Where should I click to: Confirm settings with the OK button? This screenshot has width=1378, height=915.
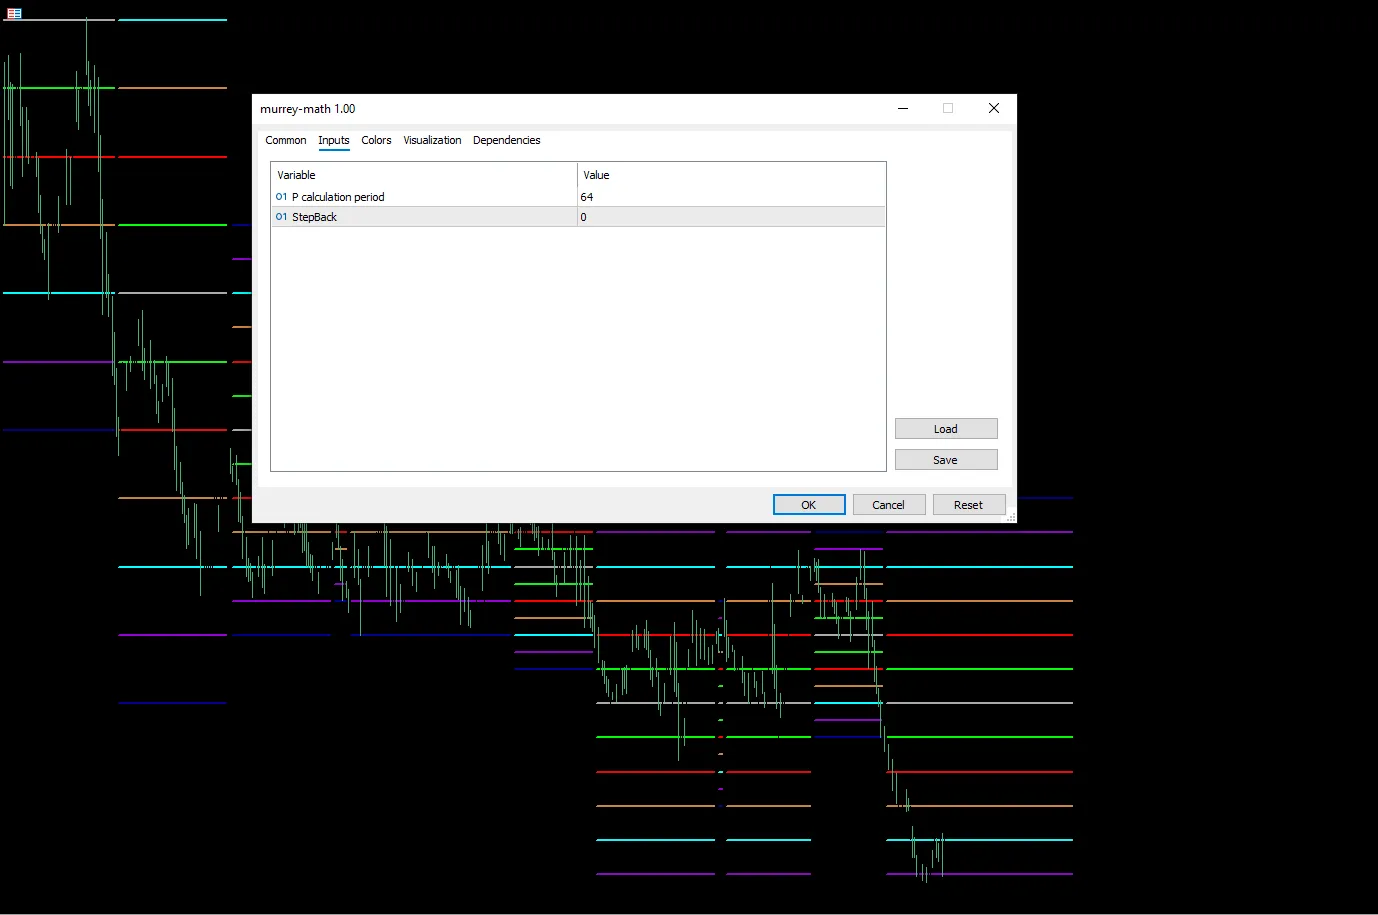[808, 505]
